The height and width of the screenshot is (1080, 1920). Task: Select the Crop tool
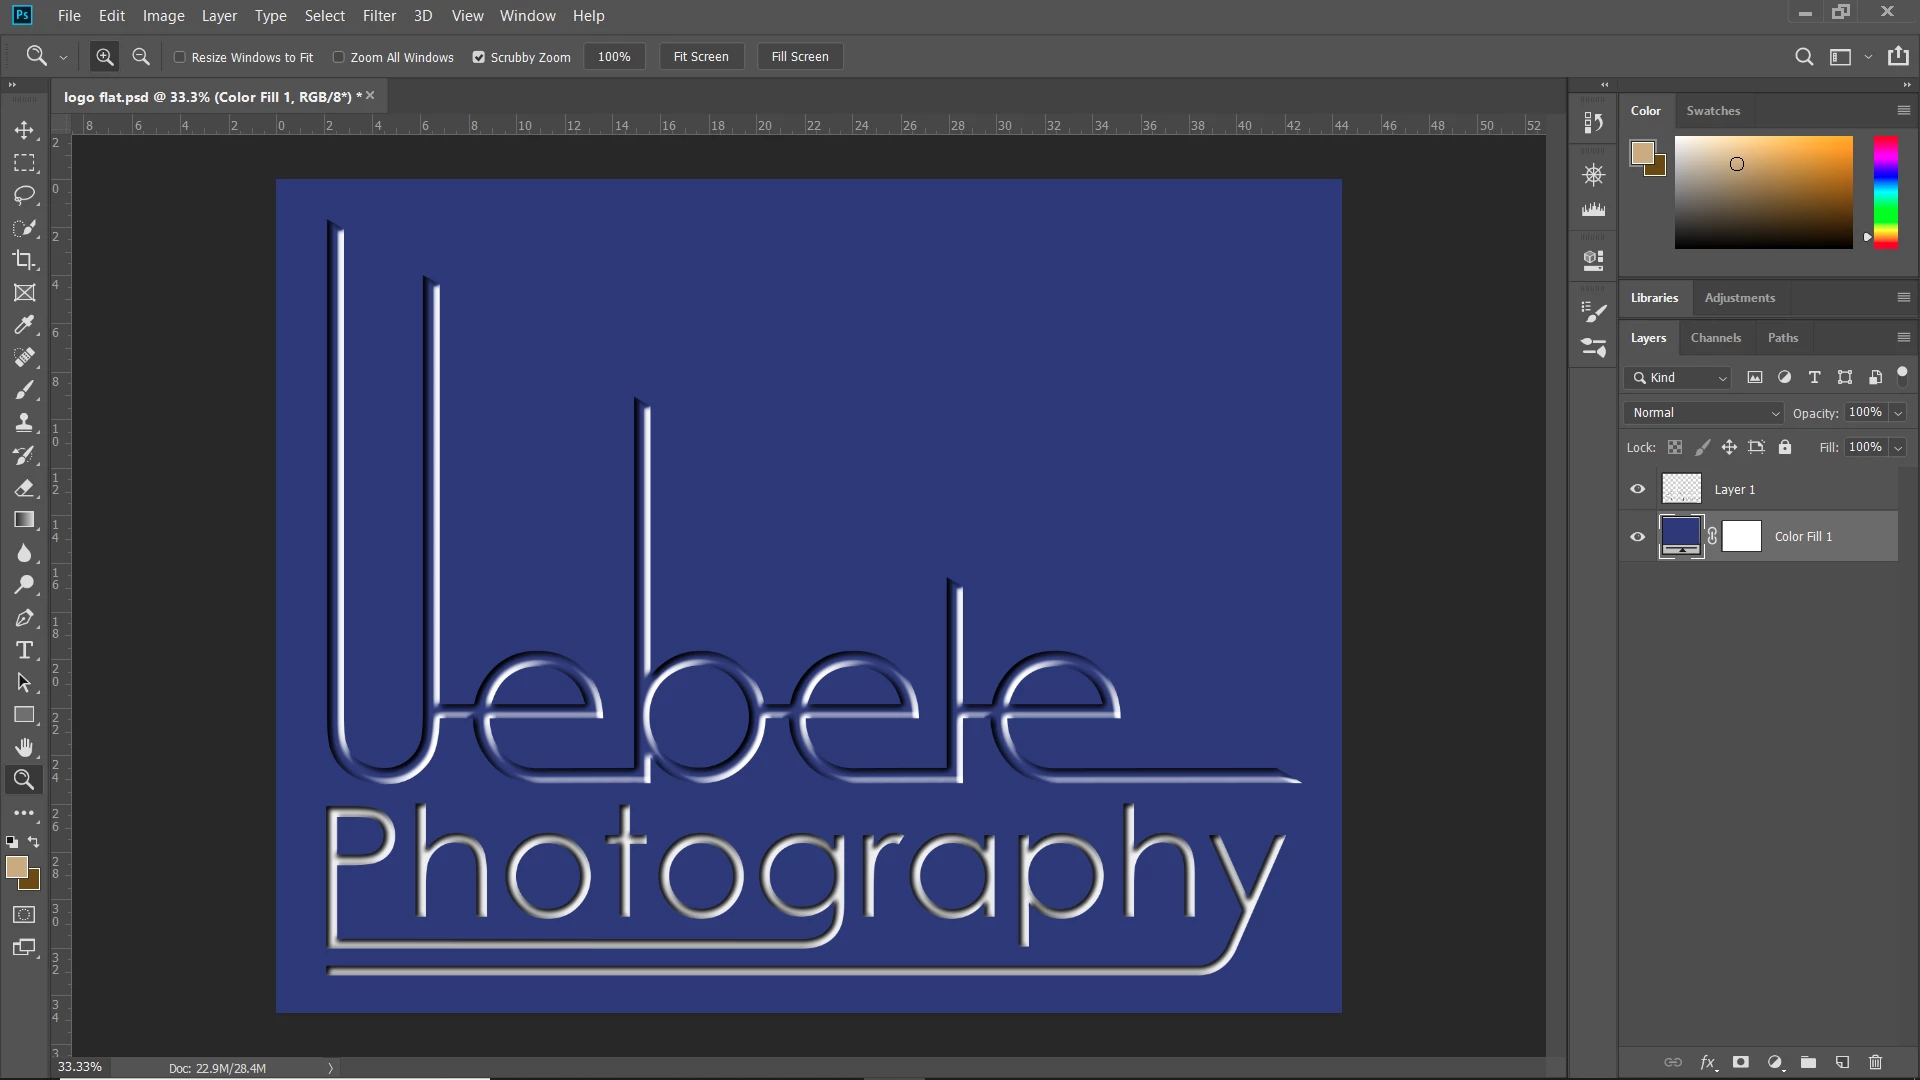click(x=24, y=260)
